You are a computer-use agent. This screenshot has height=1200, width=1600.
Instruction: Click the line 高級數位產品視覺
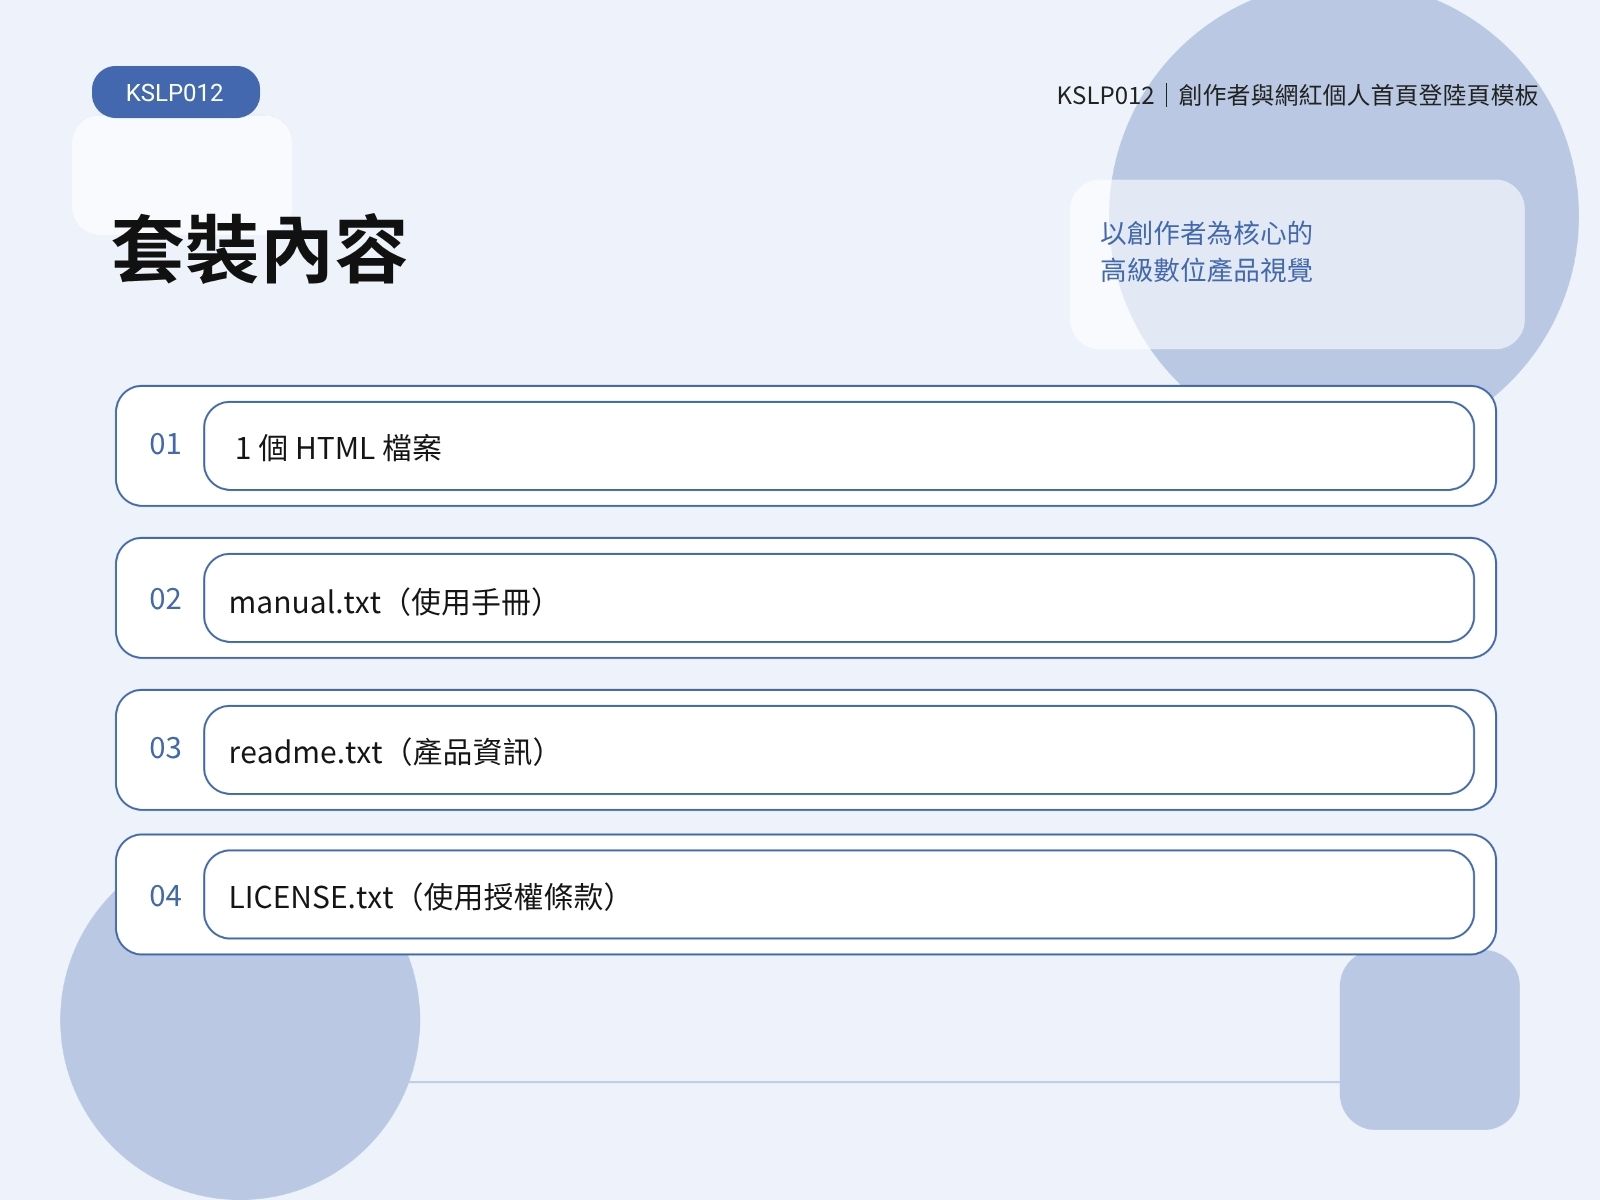point(1206,270)
